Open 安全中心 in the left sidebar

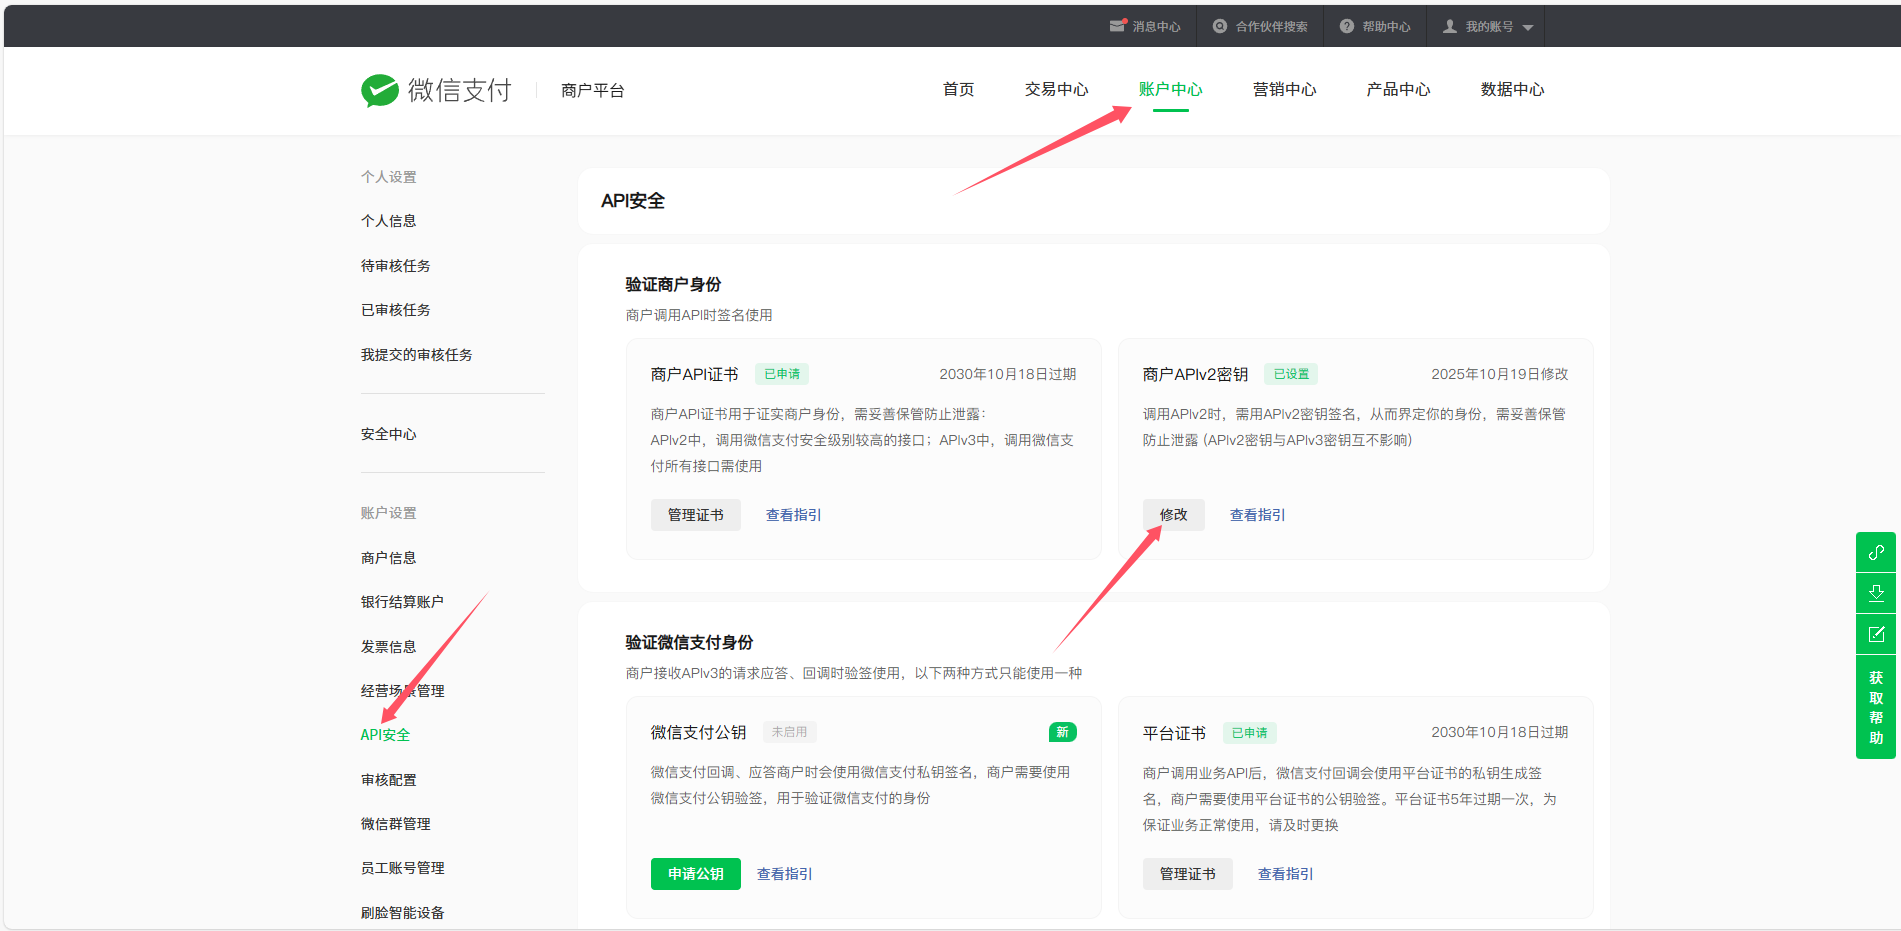[388, 434]
